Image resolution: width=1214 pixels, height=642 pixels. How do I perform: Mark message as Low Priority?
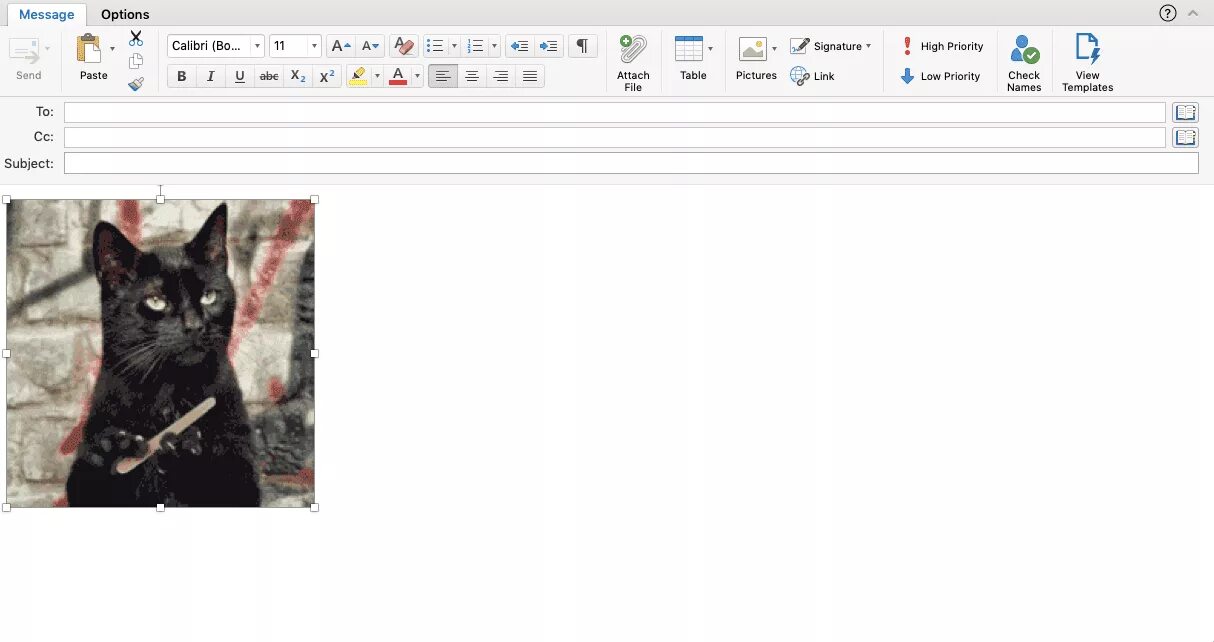[x=940, y=76]
